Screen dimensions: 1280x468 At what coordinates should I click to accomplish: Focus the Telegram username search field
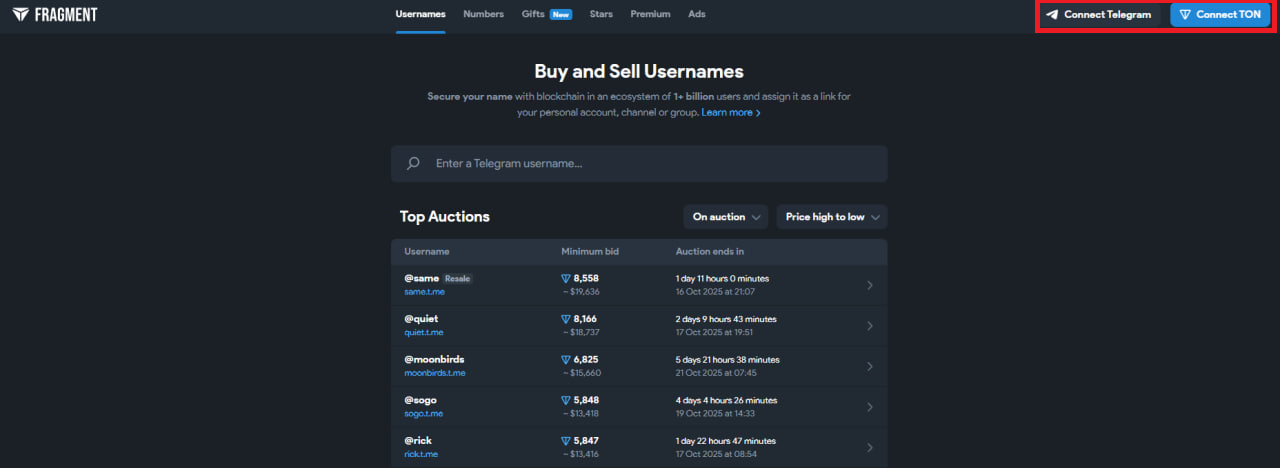(x=650, y=163)
